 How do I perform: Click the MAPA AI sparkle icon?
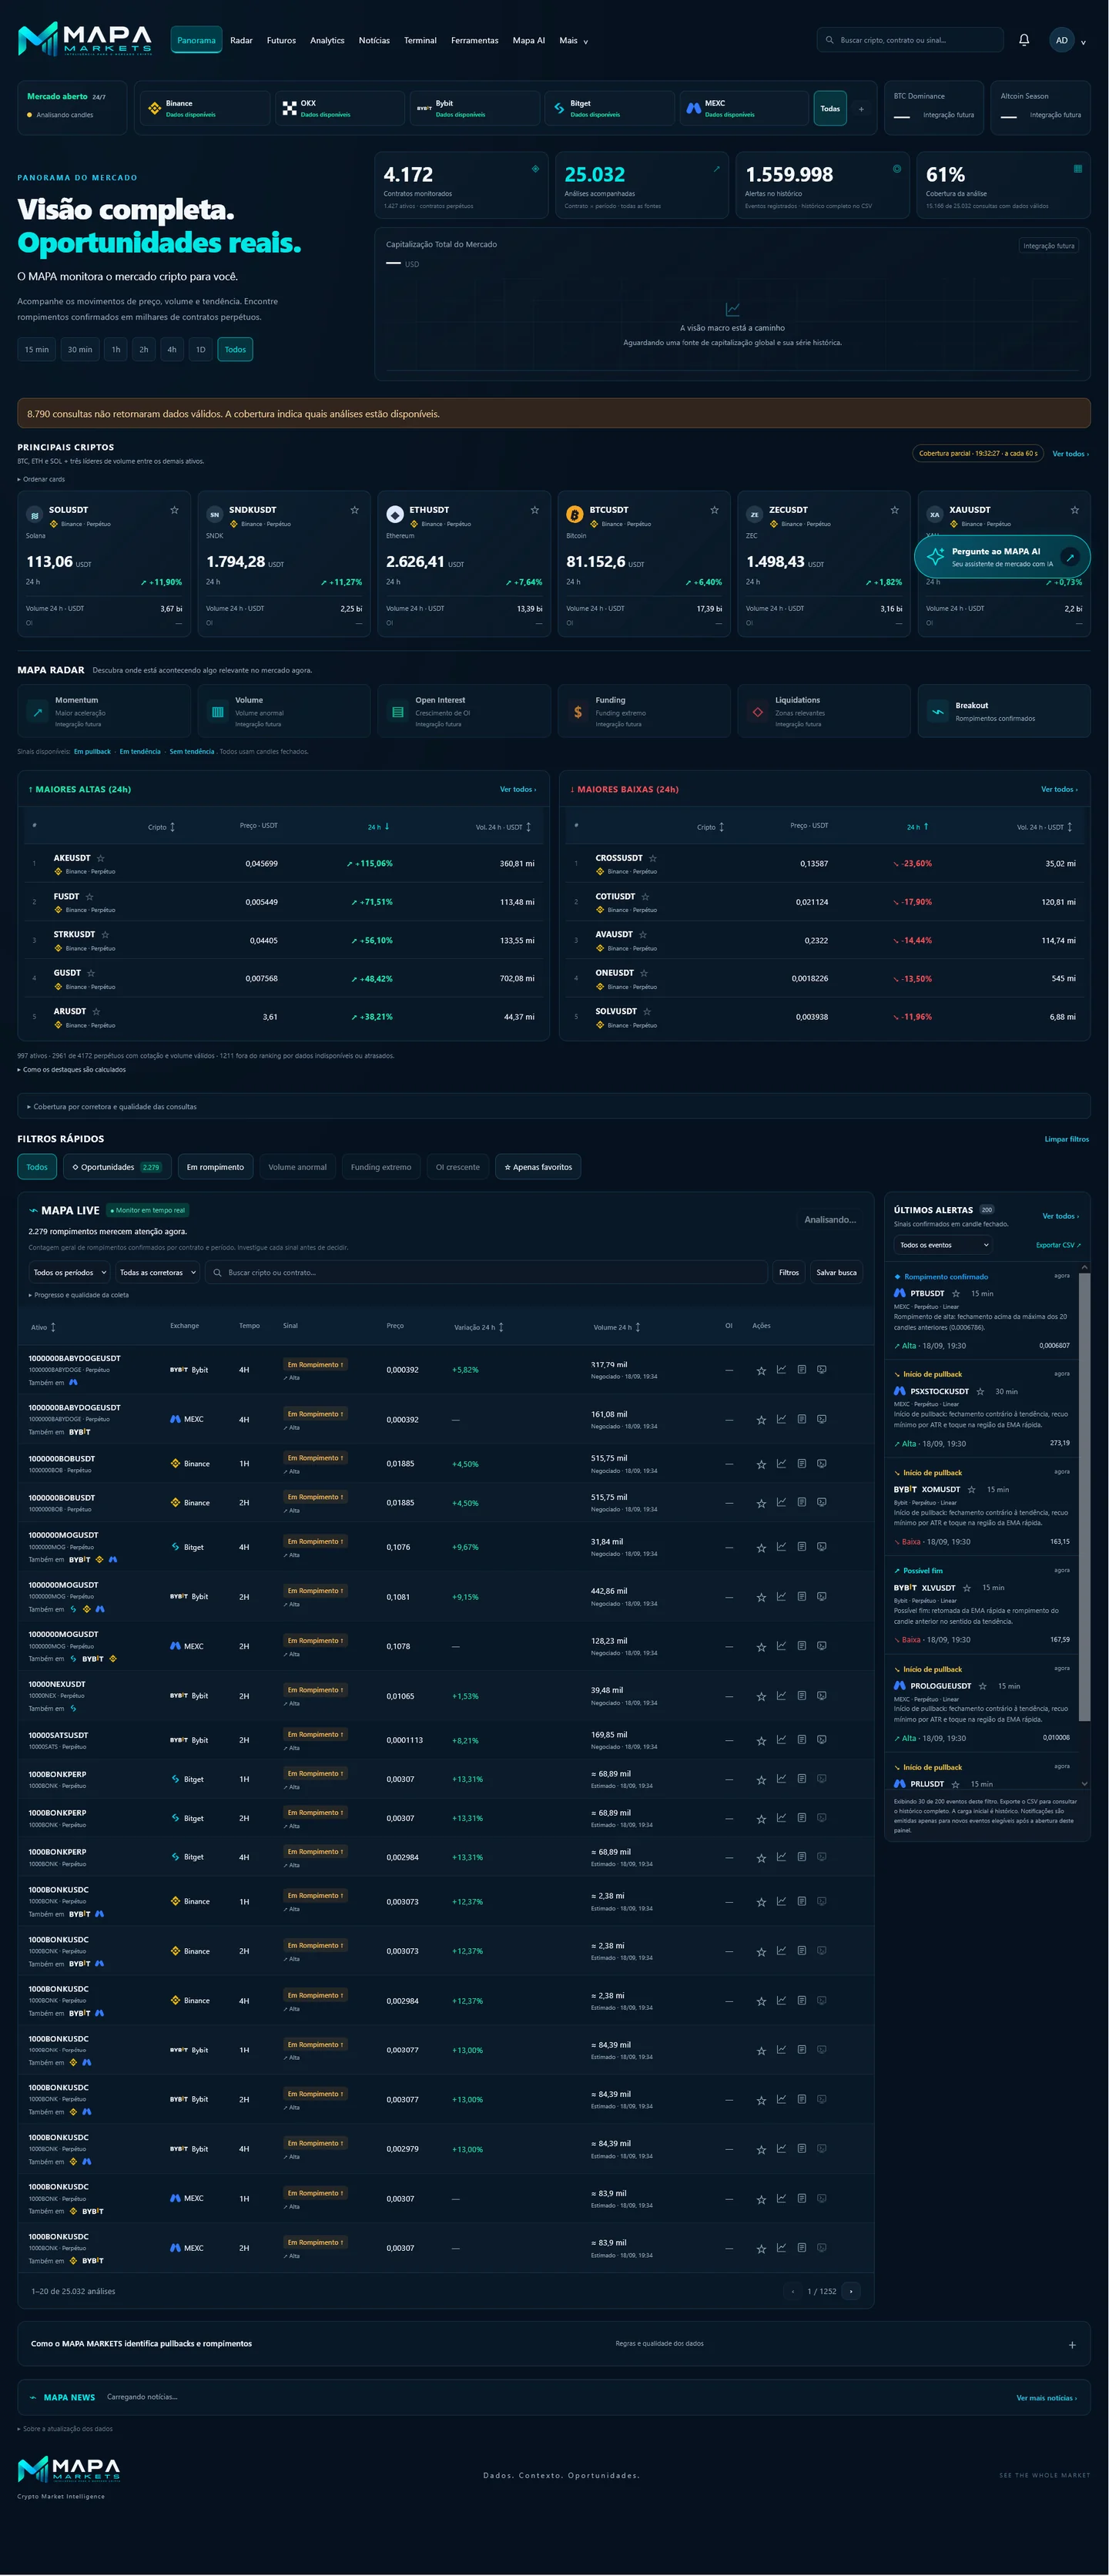tap(935, 557)
